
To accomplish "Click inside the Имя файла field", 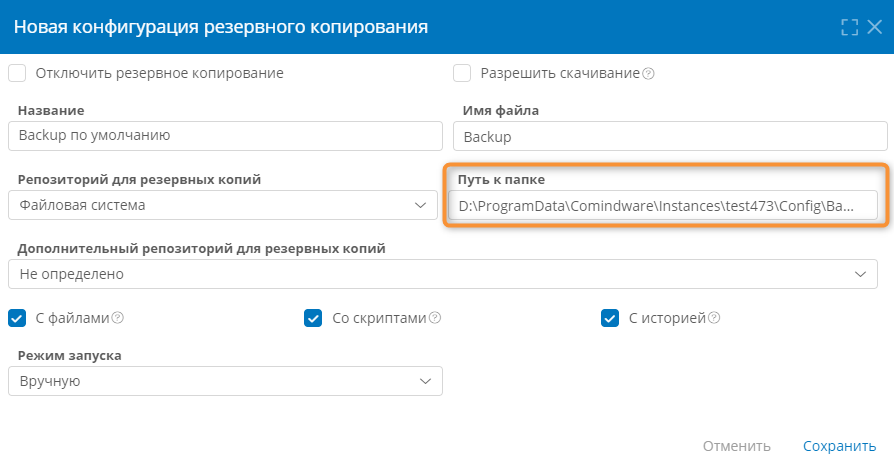I will [670, 136].
